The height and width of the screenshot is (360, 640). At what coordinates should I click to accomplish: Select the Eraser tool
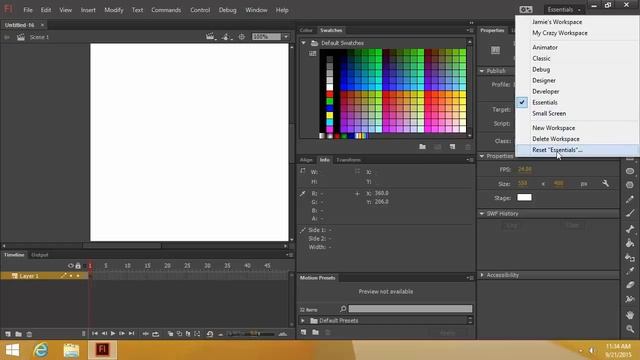(630, 285)
